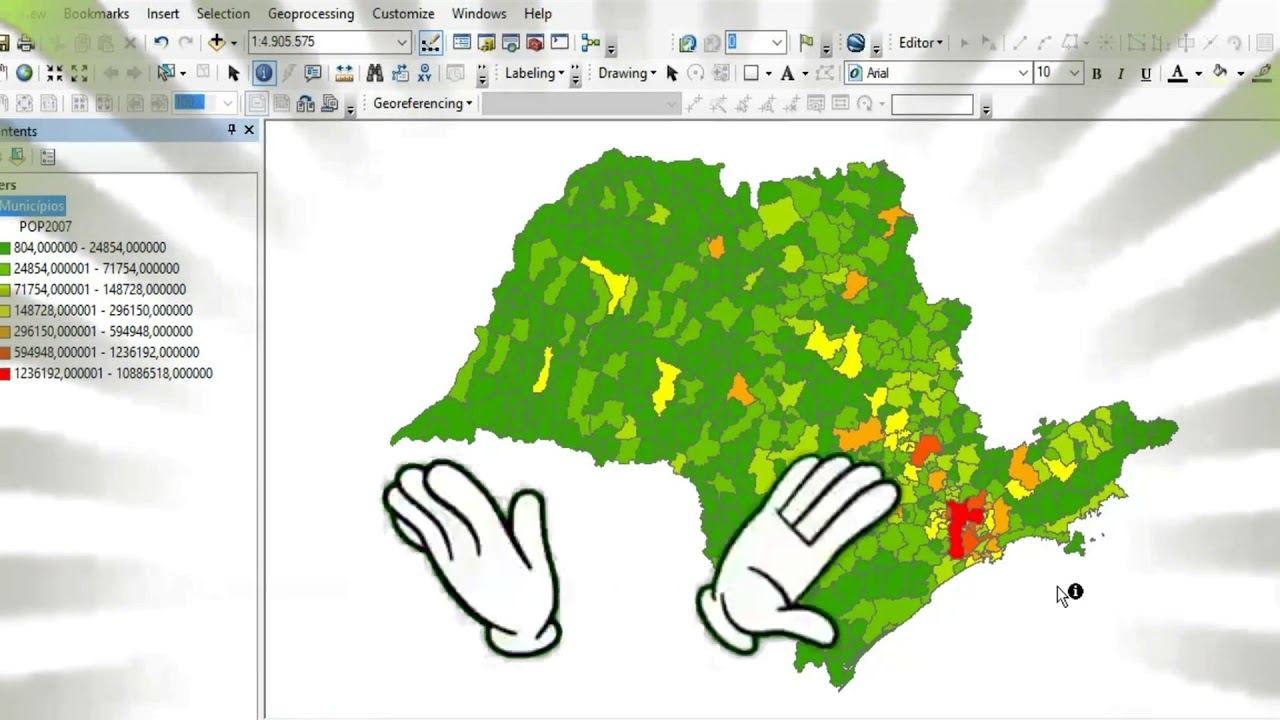
Task: Toggle italic text formatting
Action: (1121, 73)
